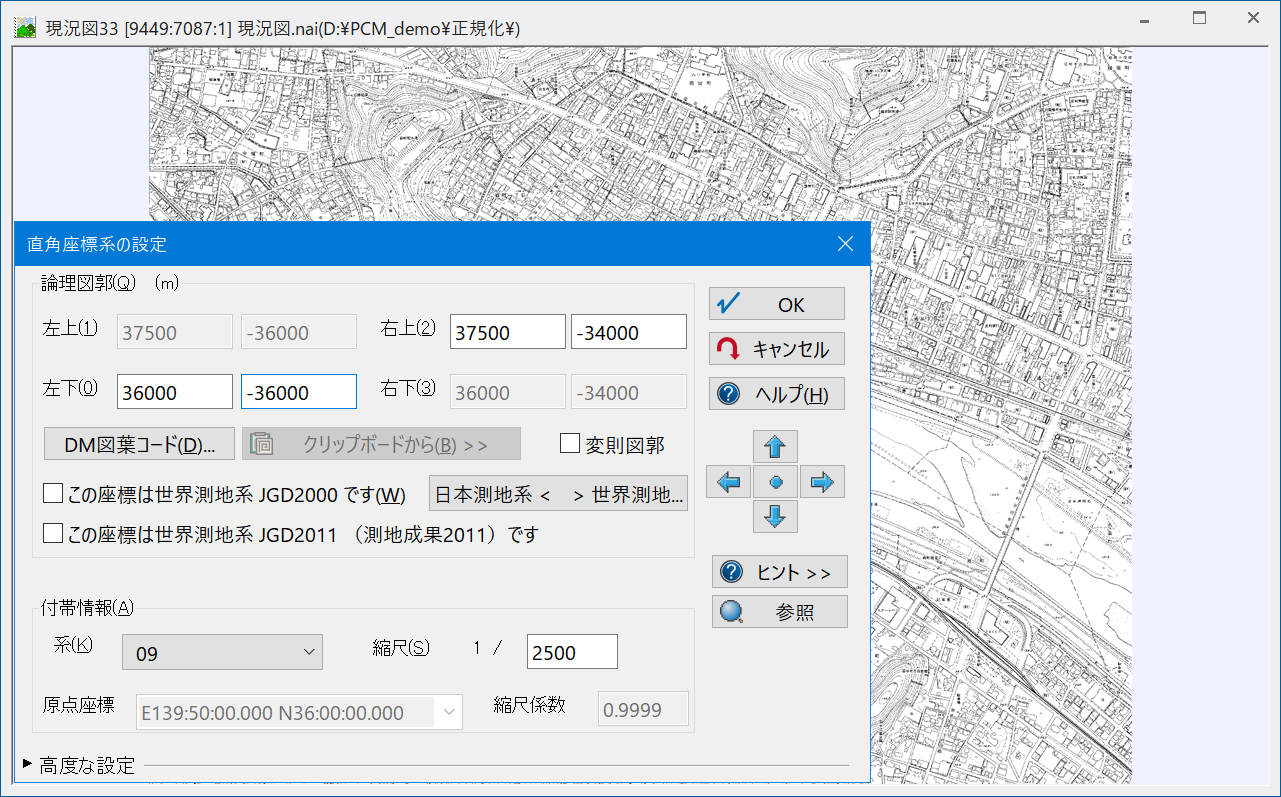Open the DM図葉コード dialog button
Screen dimensions: 1281x797
pyautogui.click(x=139, y=445)
